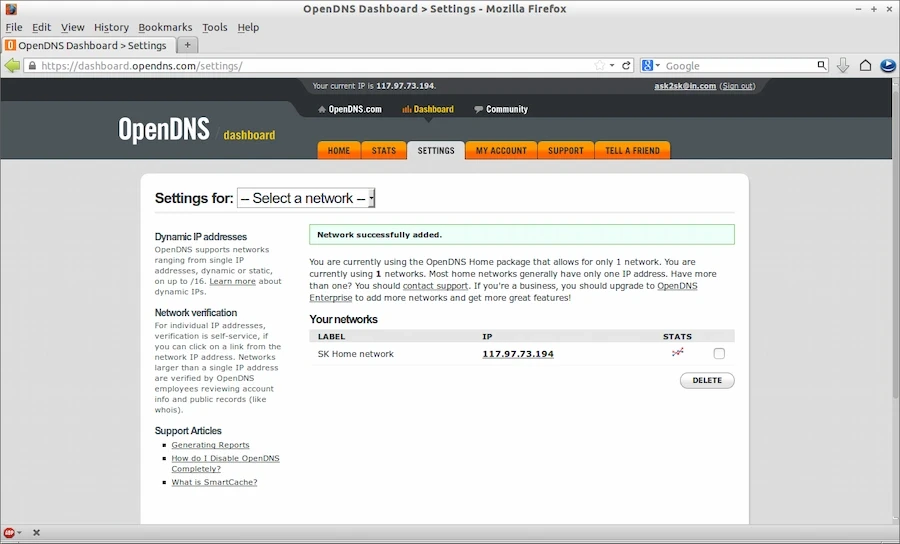Click the ask2sk@in.com account link
900x544 pixels.
tap(685, 86)
